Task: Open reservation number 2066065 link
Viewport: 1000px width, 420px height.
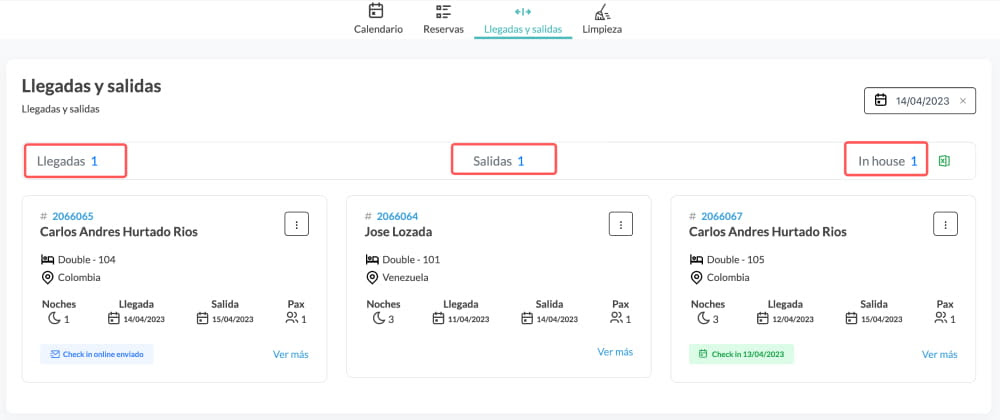Action: coord(73,216)
